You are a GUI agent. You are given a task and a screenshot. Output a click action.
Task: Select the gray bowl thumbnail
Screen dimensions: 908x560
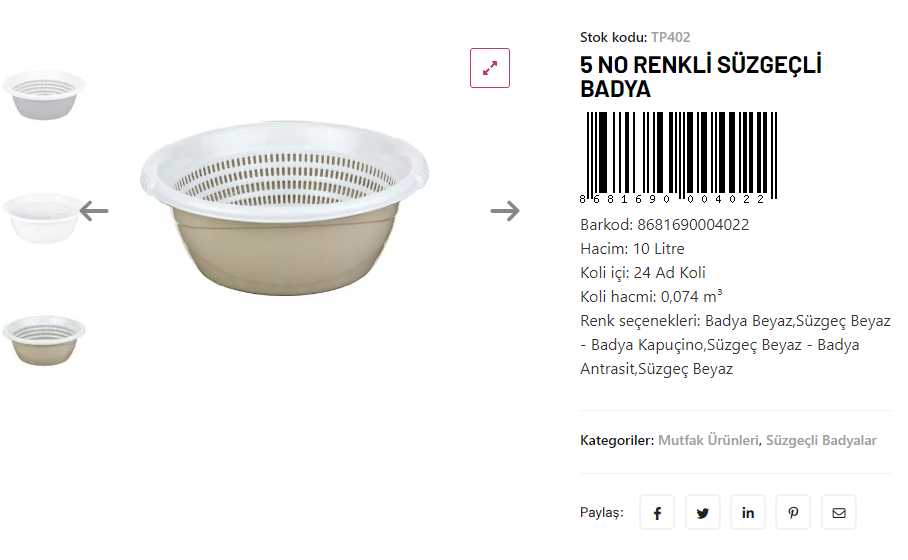(43, 94)
